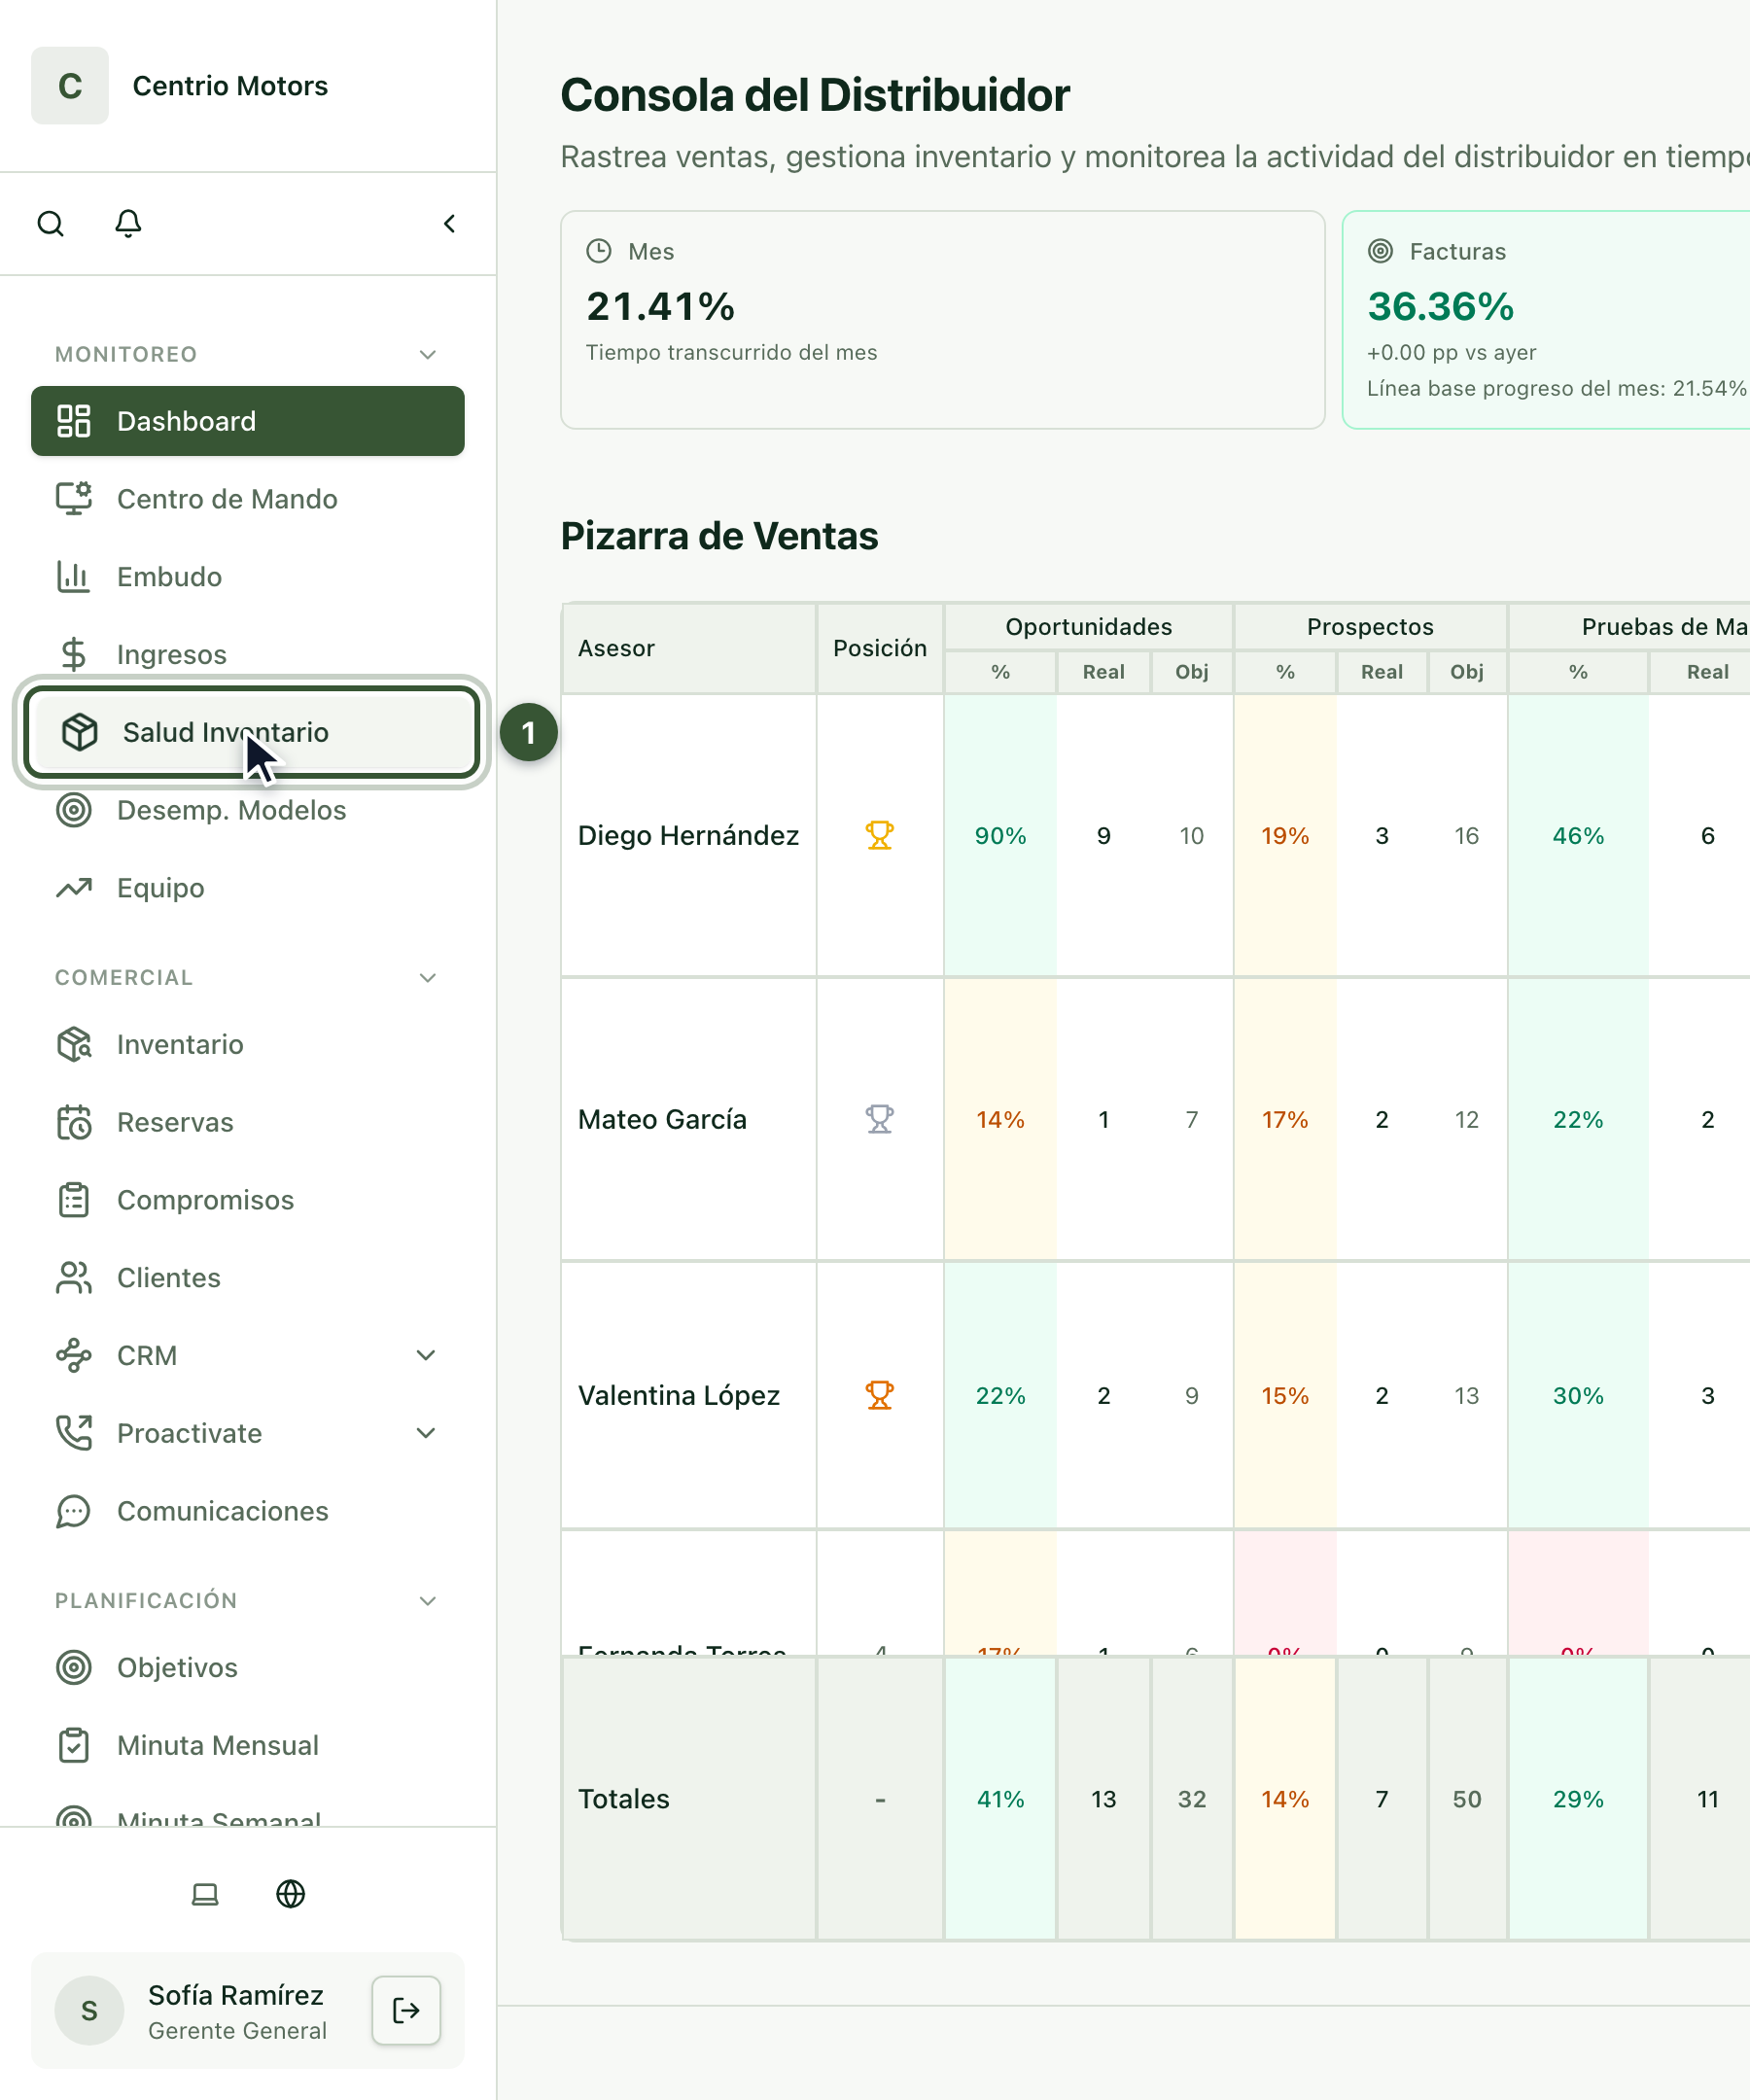The image size is (1750, 2100).
Task: Collapse the PLANIFICACIÓN section
Action: [x=427, y=1600]
